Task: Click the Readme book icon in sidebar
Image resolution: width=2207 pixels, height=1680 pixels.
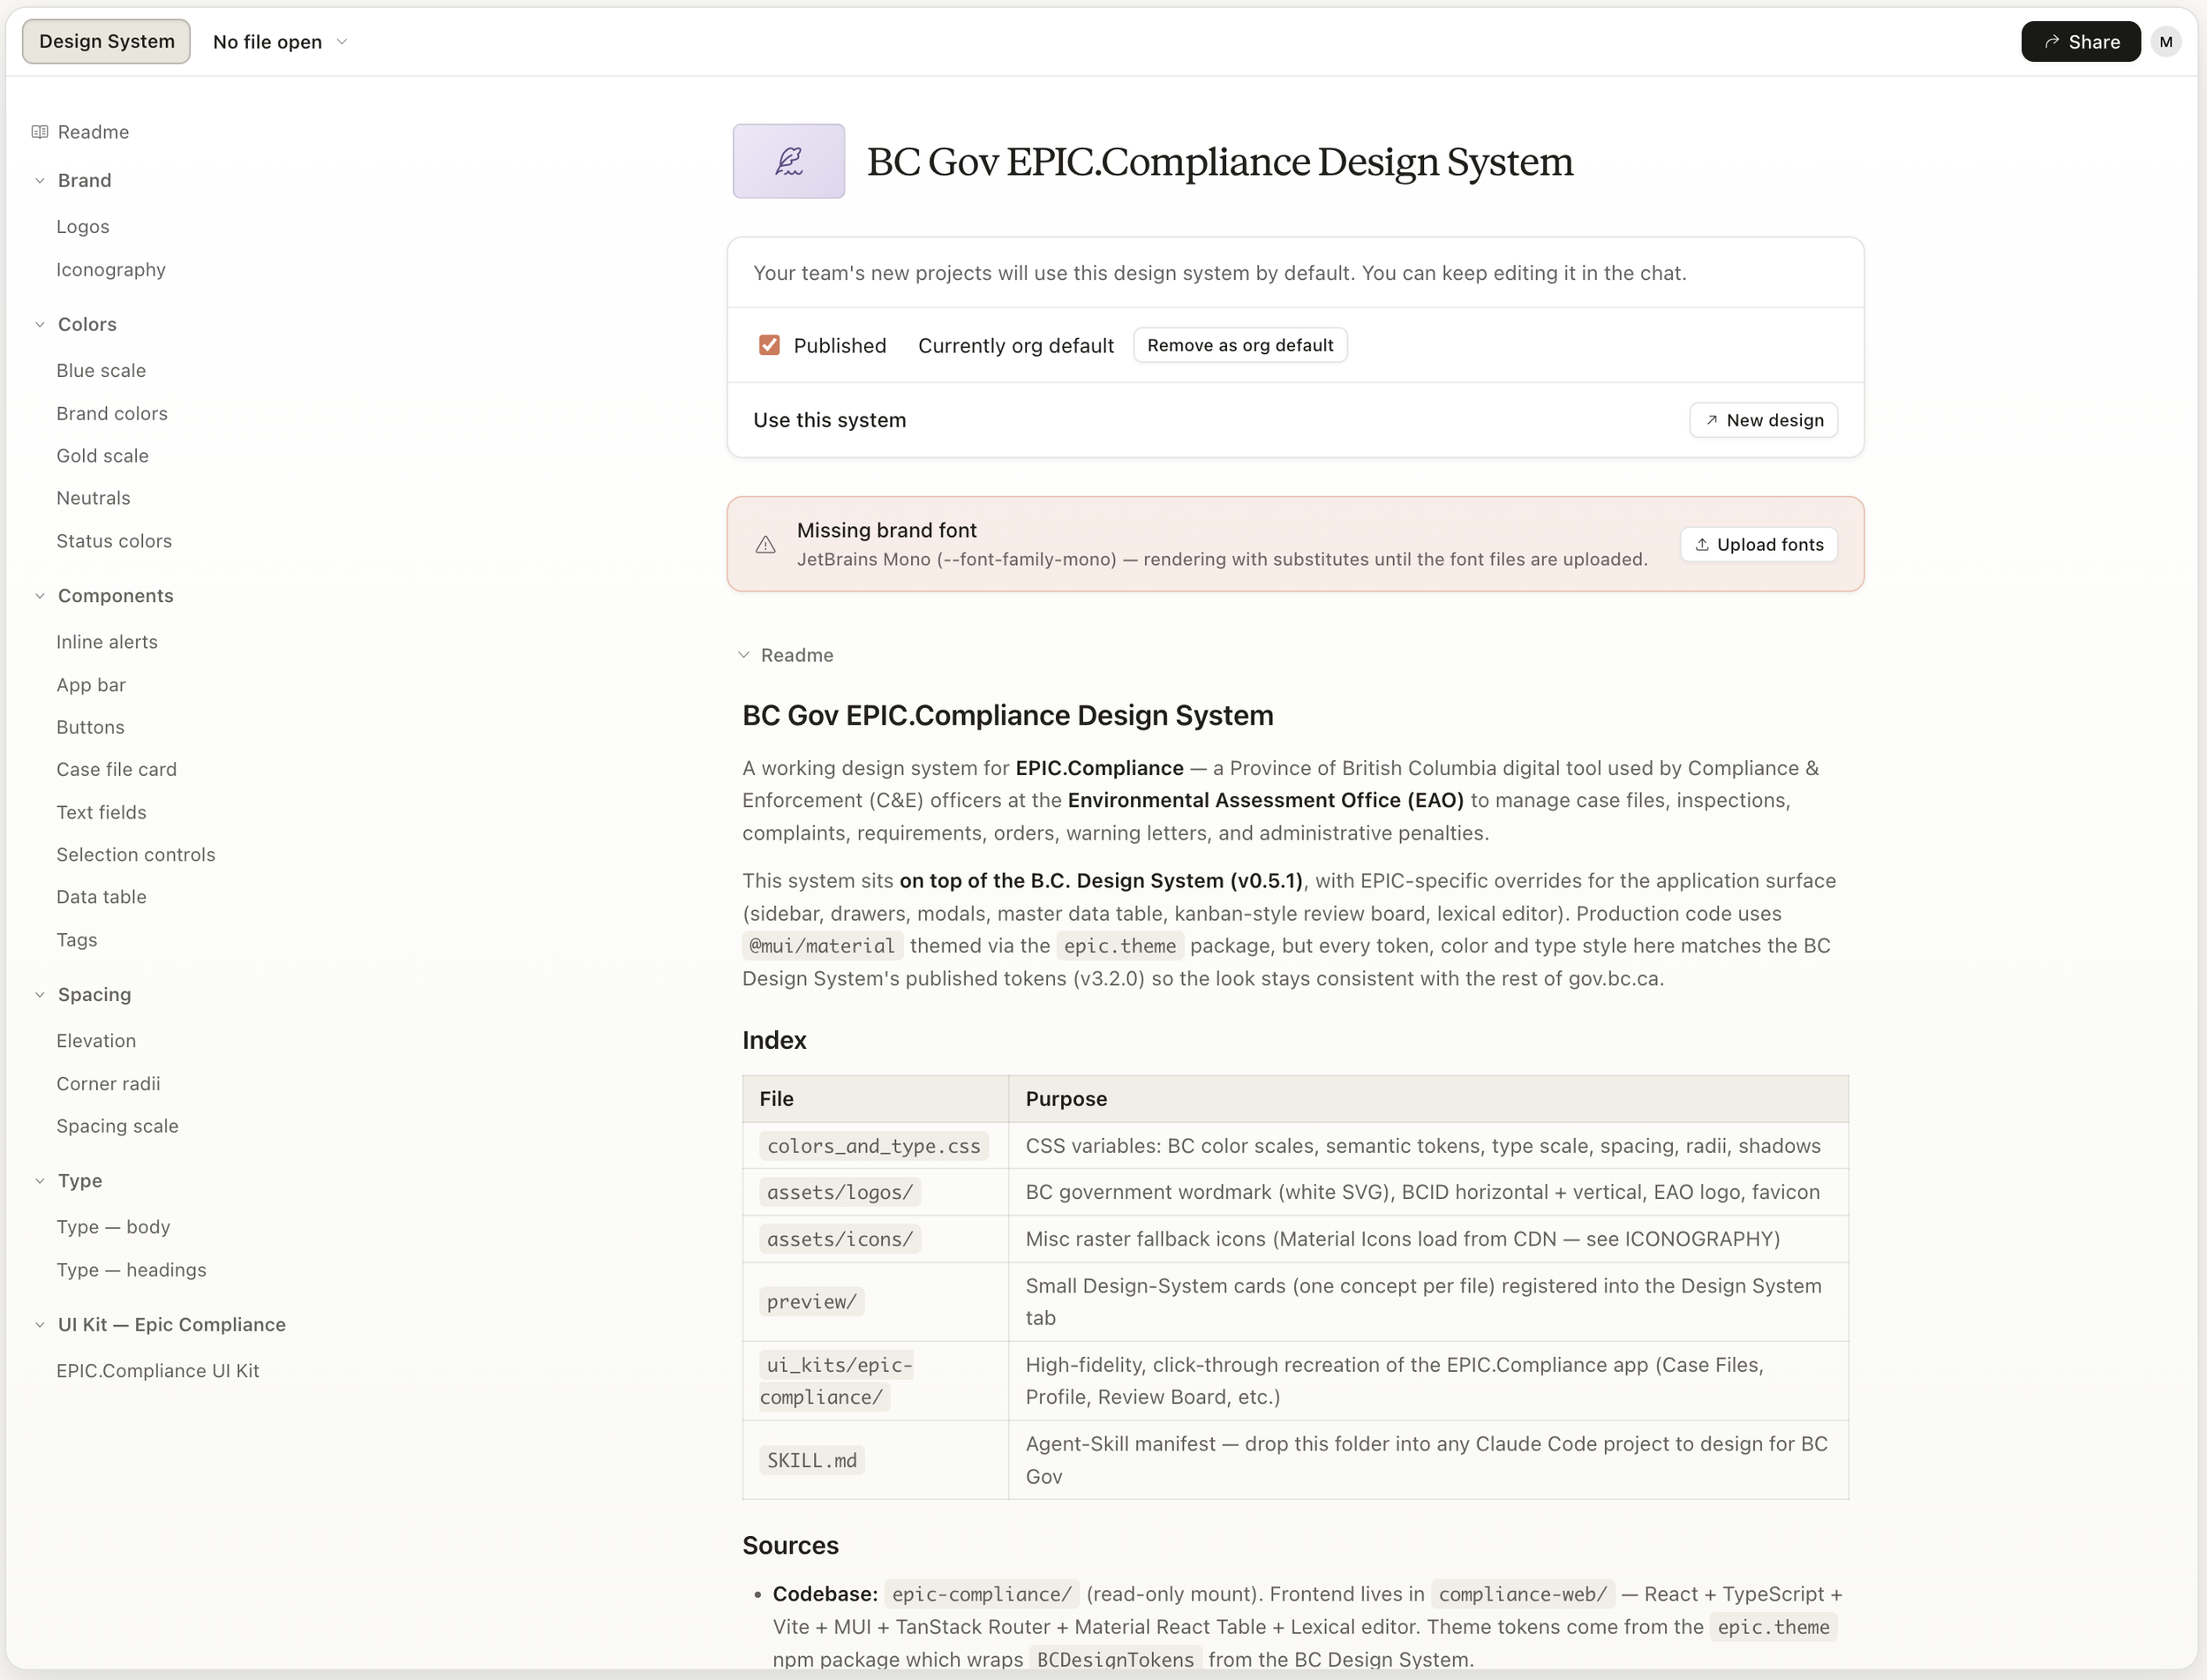Action: click(40, 132)
